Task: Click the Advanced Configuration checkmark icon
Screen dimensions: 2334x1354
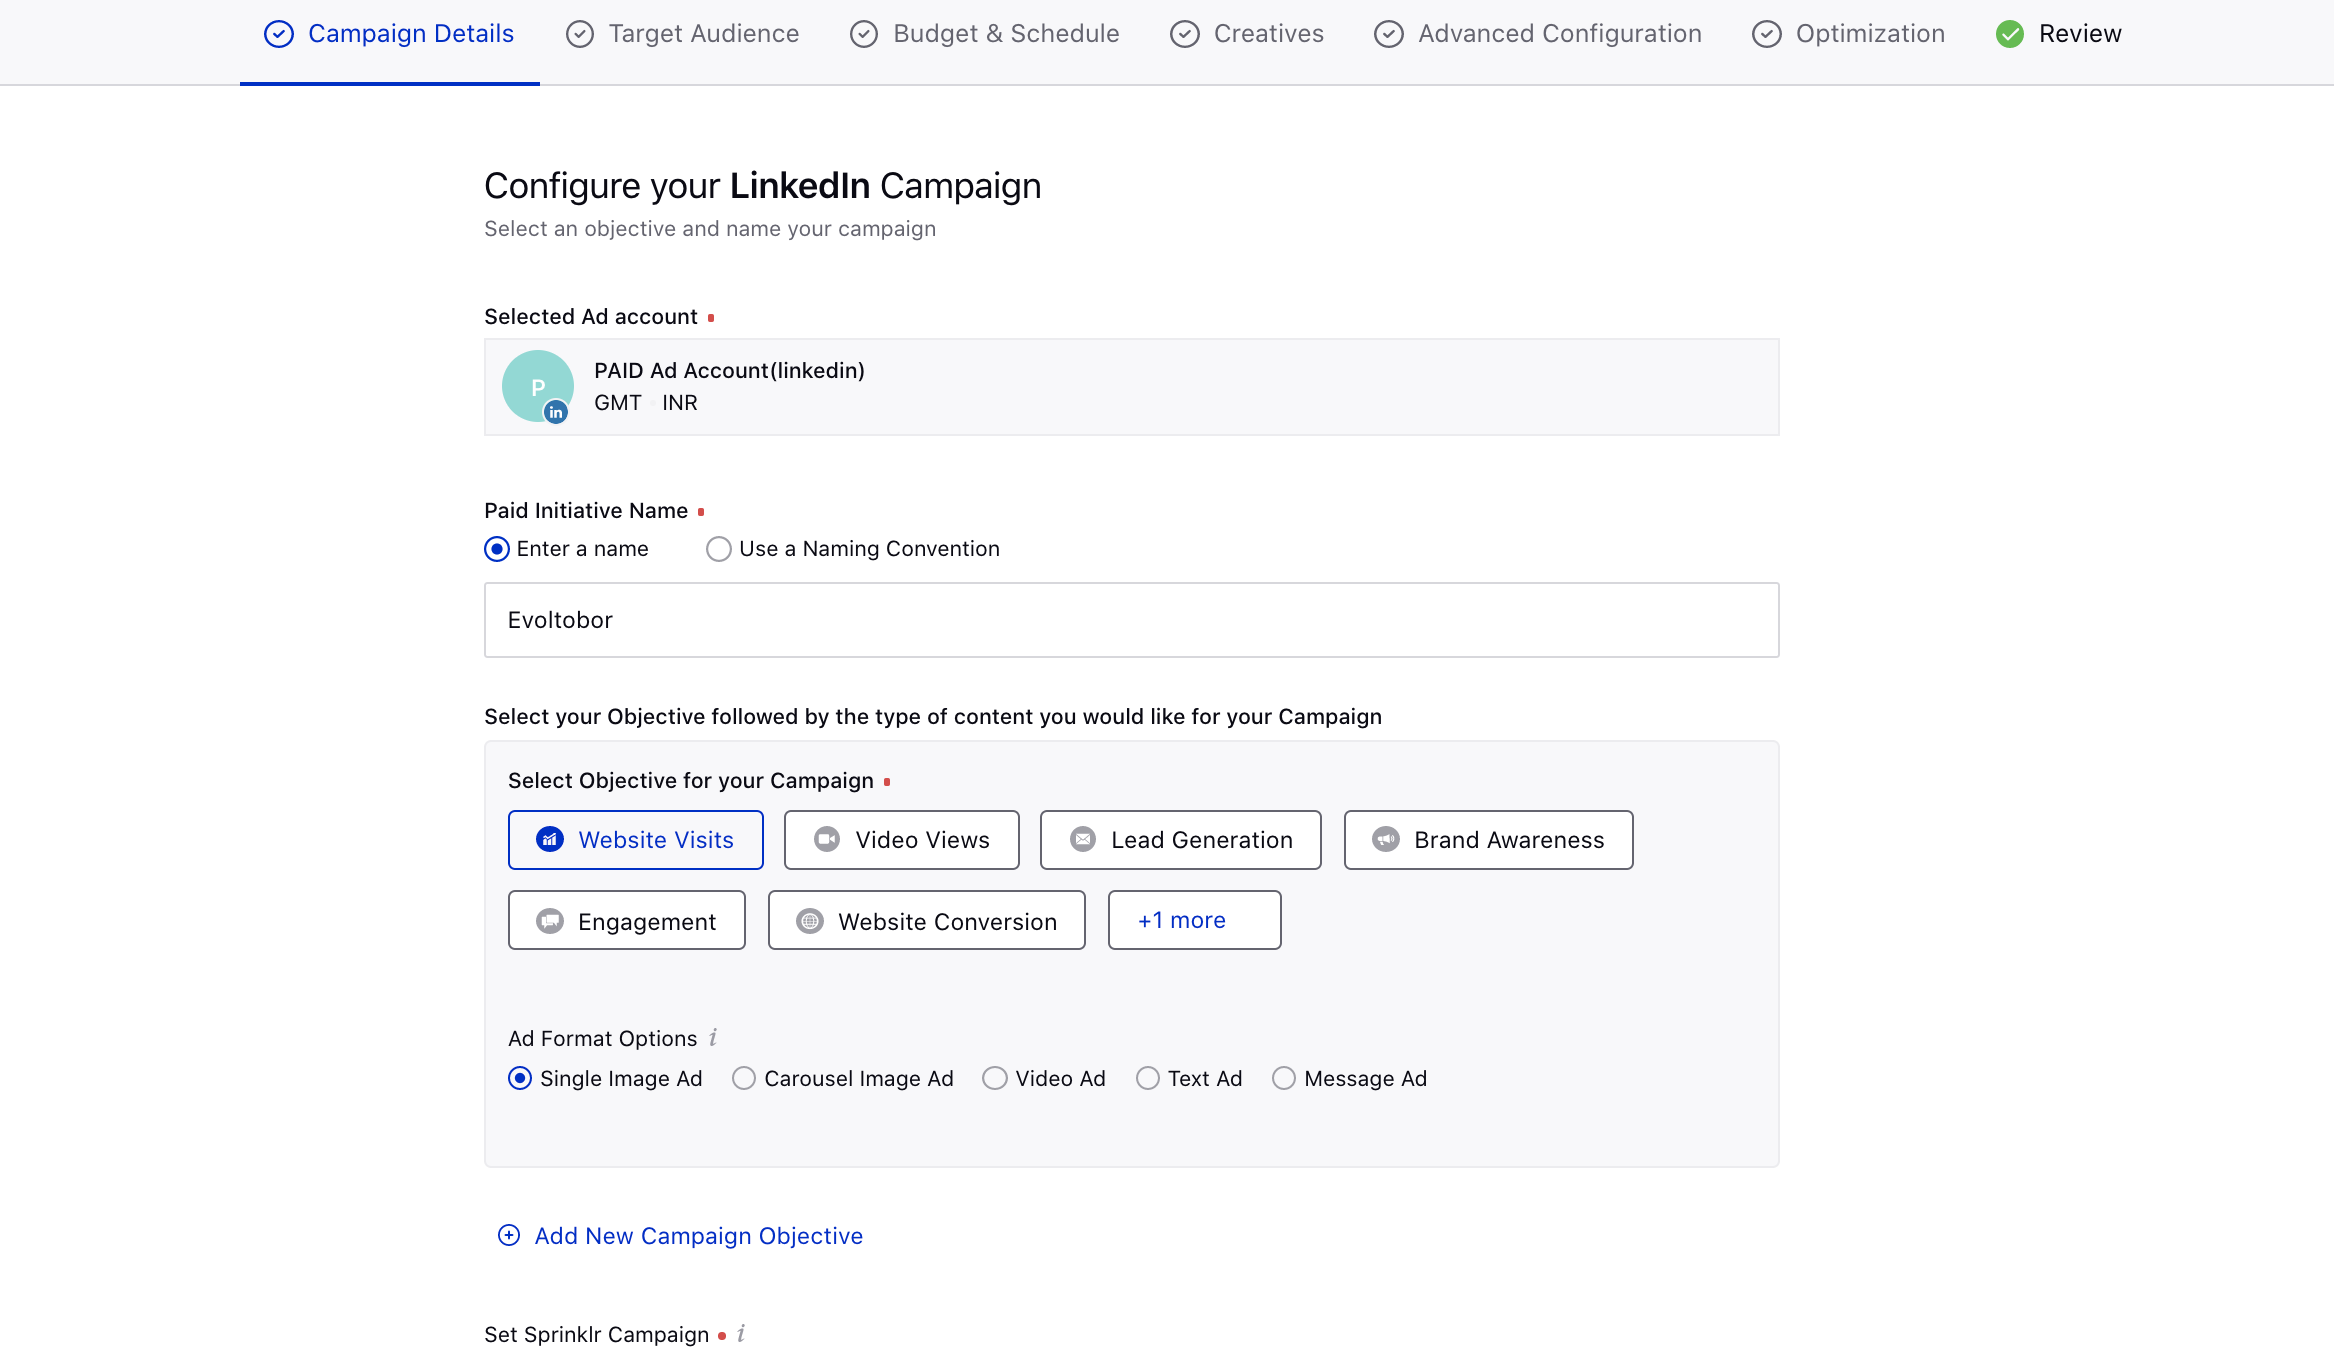Action: tap(1389, 34)
